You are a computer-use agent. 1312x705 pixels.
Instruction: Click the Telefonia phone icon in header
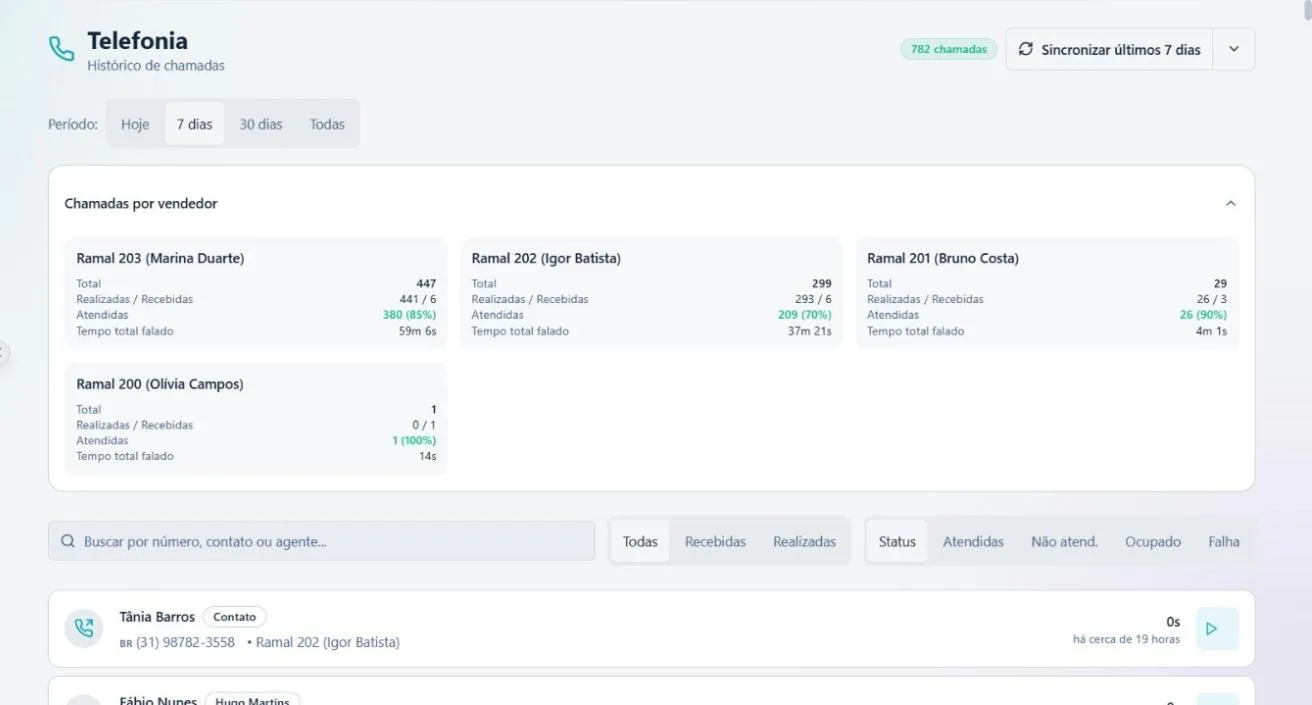coord(62,49)
